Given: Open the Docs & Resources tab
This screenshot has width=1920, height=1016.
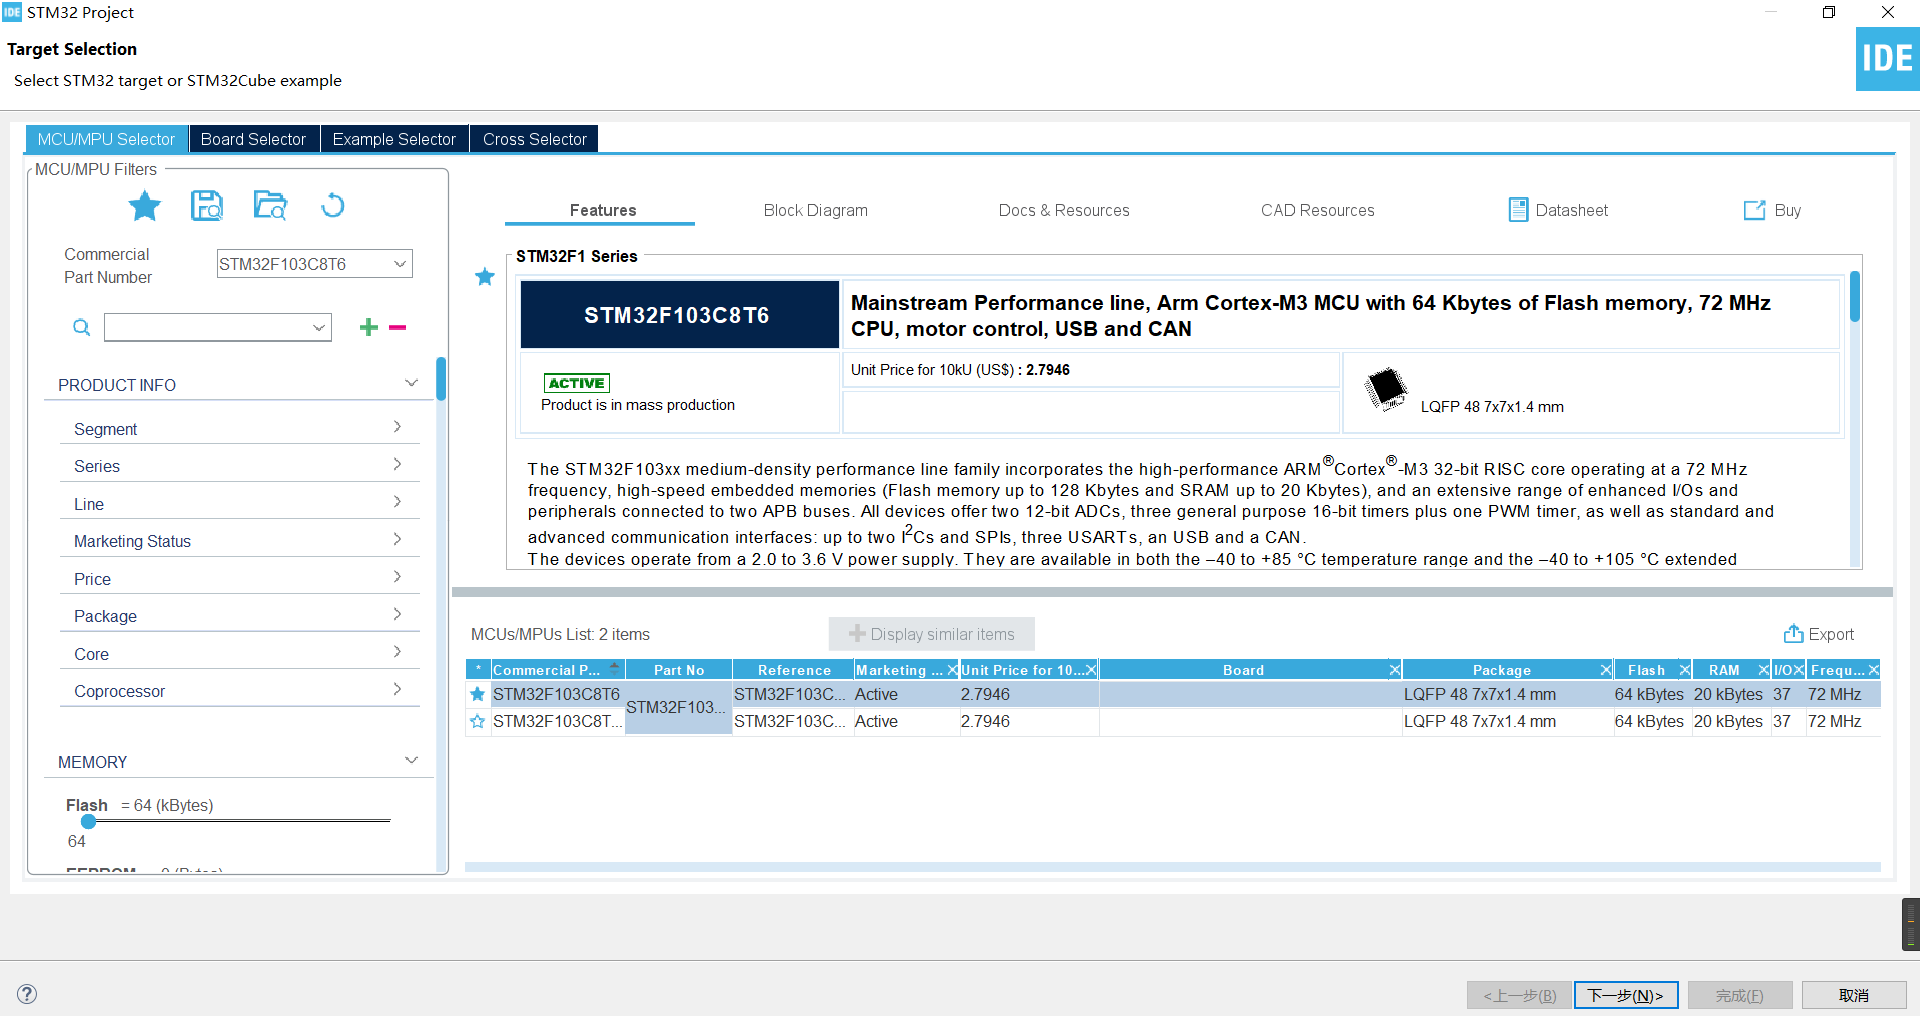Looking at the screenshot, I should [x=1064, y=210].
